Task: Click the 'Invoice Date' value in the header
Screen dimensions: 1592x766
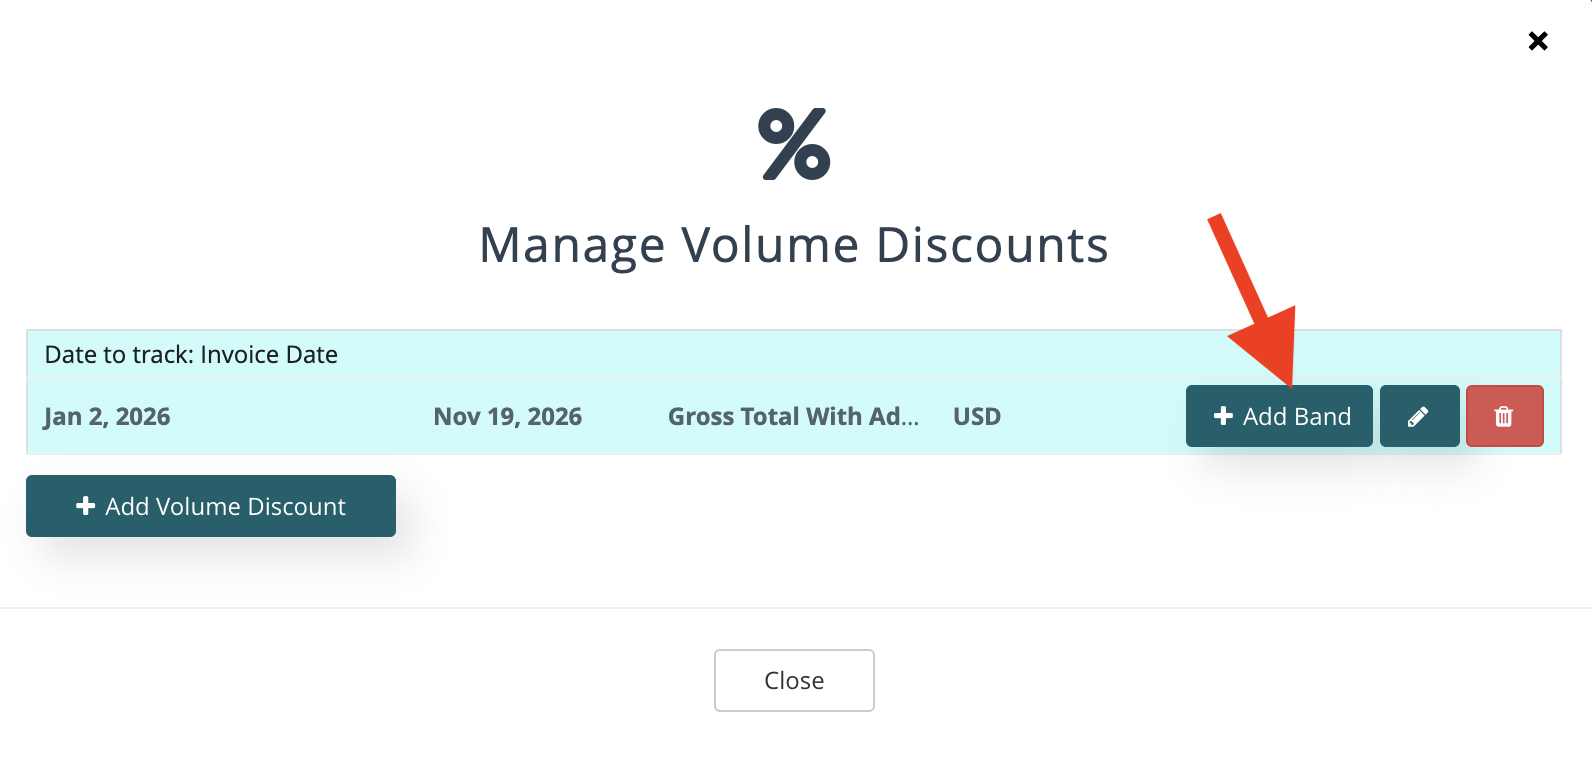Action: click(x=269, y=355)
